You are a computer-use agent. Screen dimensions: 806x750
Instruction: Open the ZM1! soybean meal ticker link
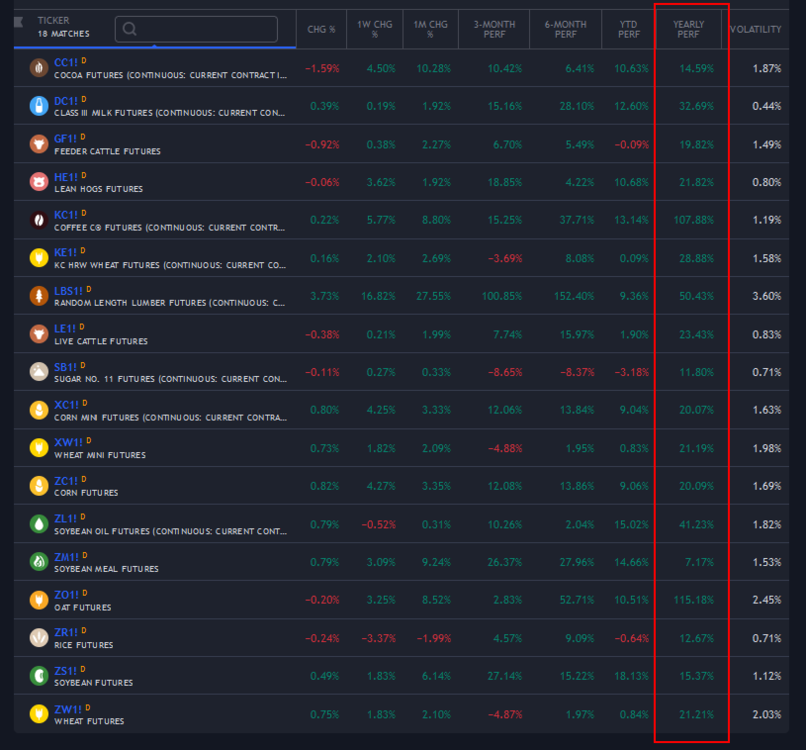point(66,556)
